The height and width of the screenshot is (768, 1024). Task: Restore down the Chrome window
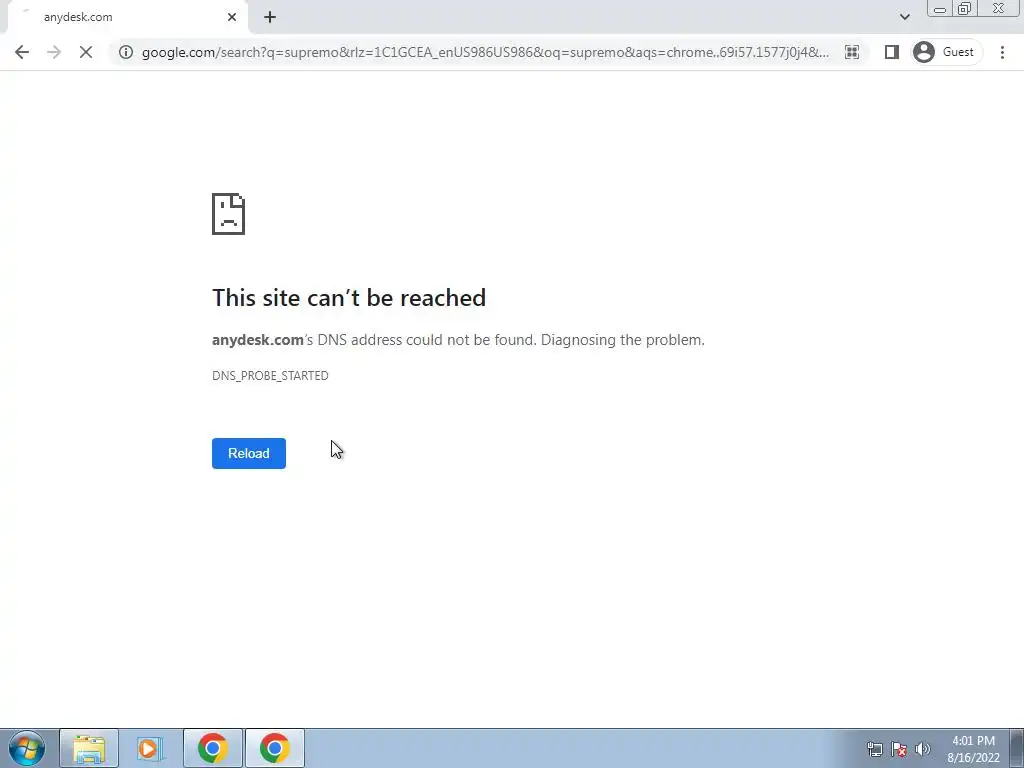(x=965, y=8)
